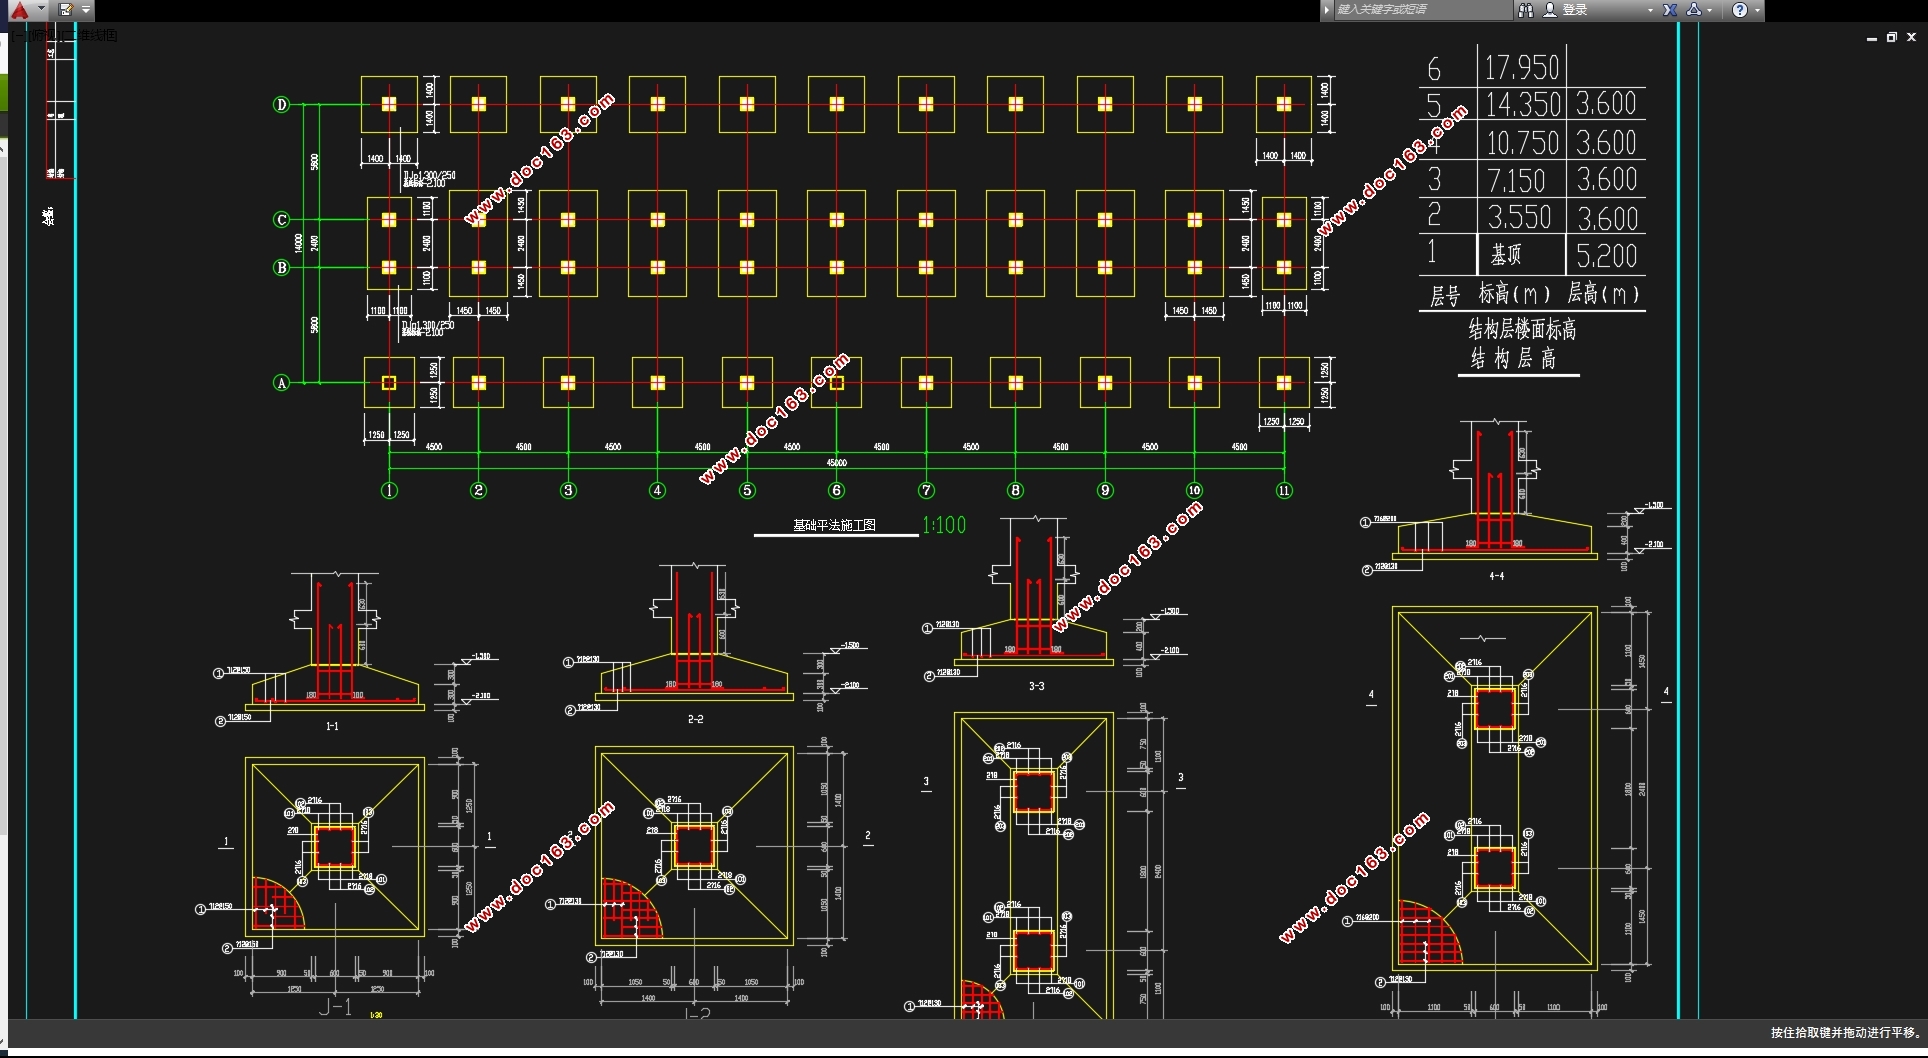Select the 结构层楼面标高 caption text
This screenshot has height=1058, width=1928.
point(1521,329)
